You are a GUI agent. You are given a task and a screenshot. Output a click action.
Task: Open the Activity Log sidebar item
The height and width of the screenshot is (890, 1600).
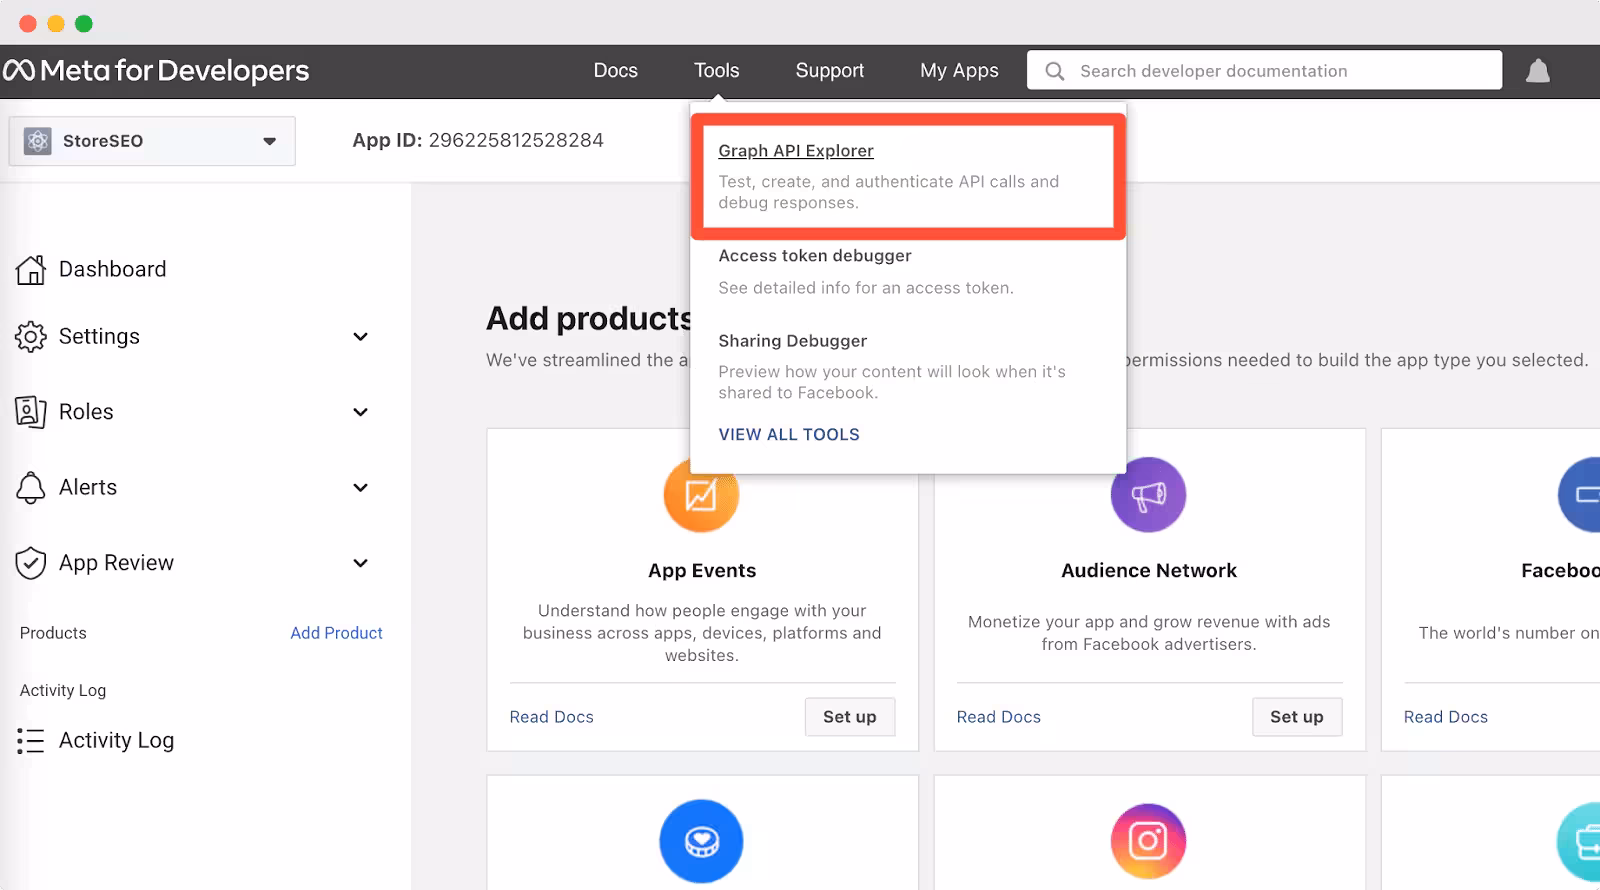[x=117, y=740]
